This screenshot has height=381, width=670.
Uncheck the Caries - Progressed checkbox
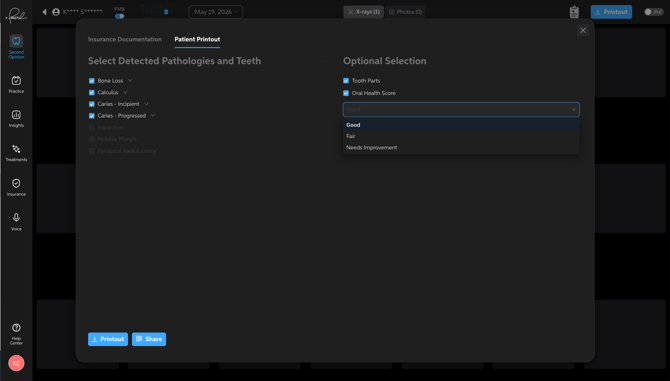pos(91,116)
